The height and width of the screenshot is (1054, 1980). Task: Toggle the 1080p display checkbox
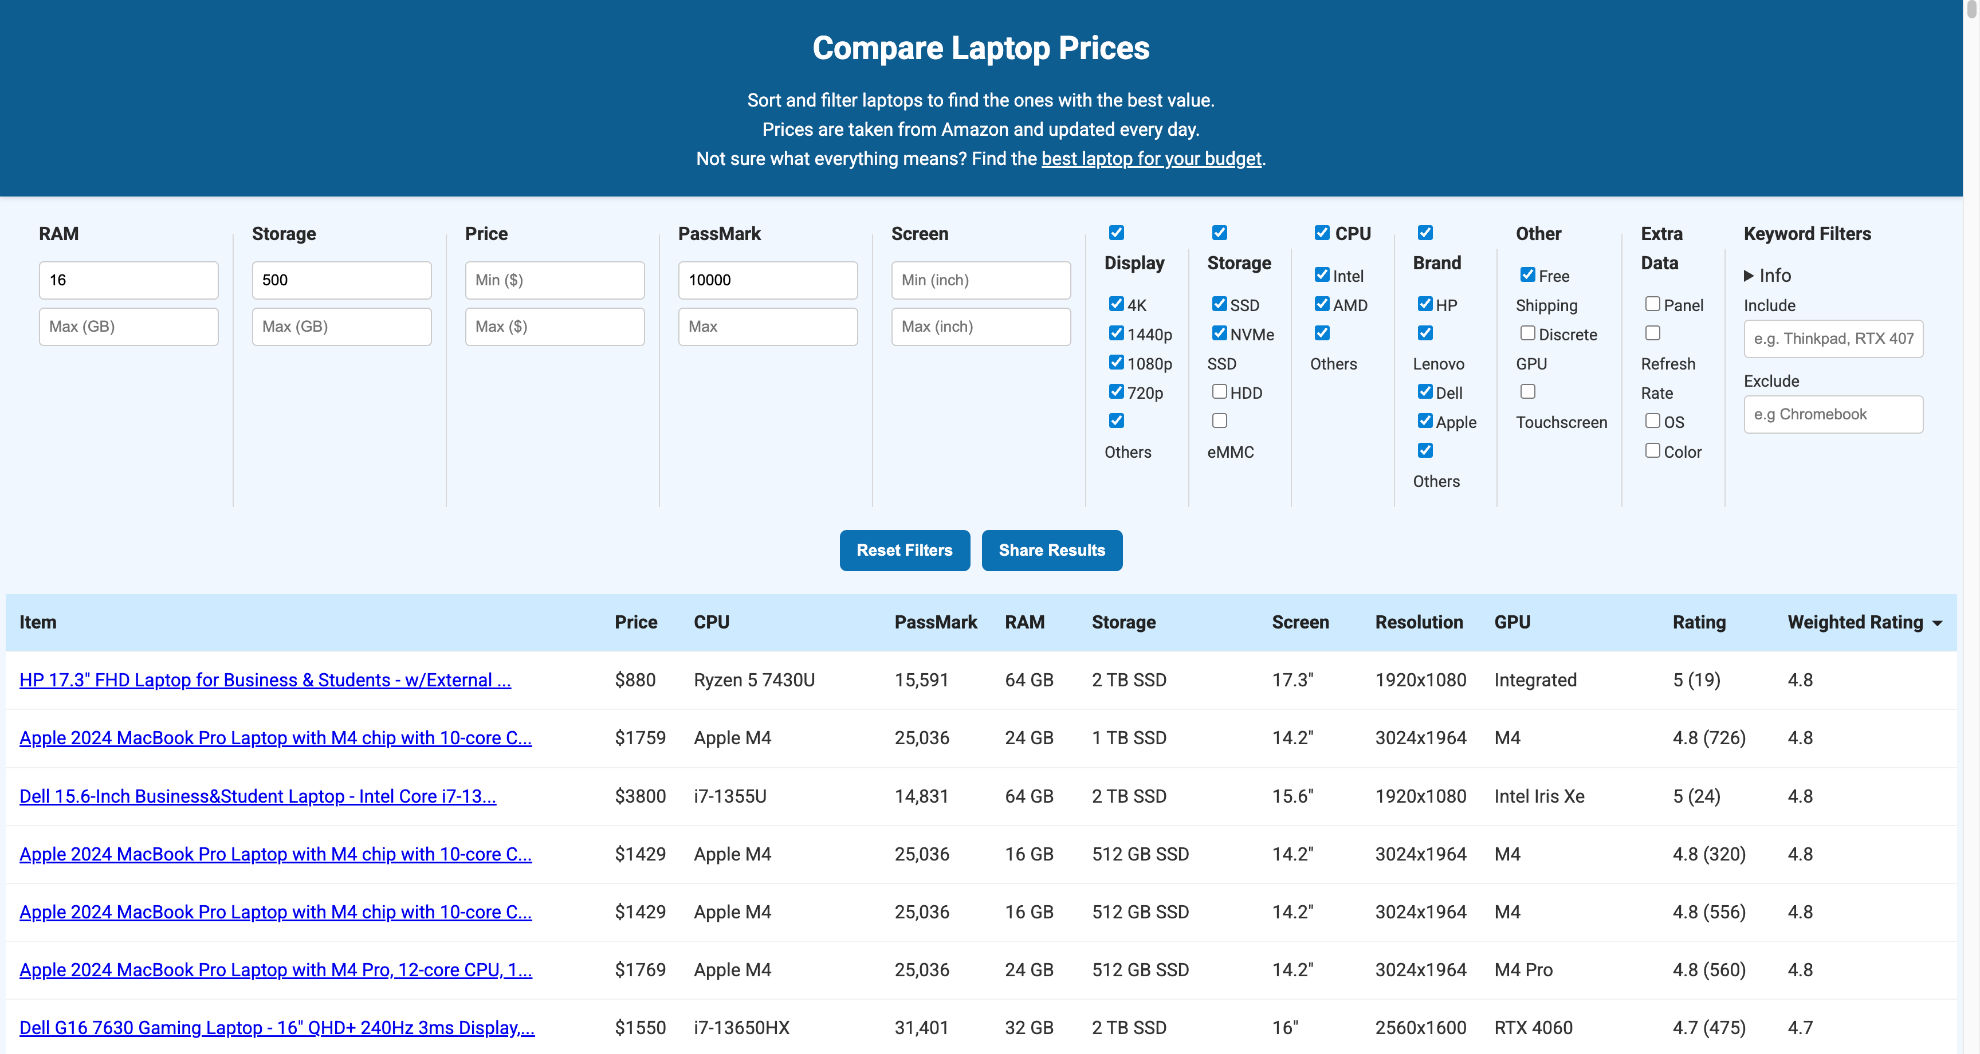pyautogui.click(x=1116, y=362)
